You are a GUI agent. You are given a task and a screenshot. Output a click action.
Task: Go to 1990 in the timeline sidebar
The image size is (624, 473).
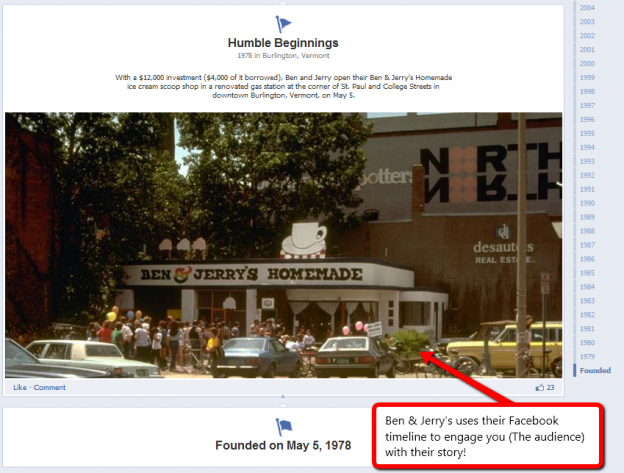pyautogui.click(x=587, y=203)
